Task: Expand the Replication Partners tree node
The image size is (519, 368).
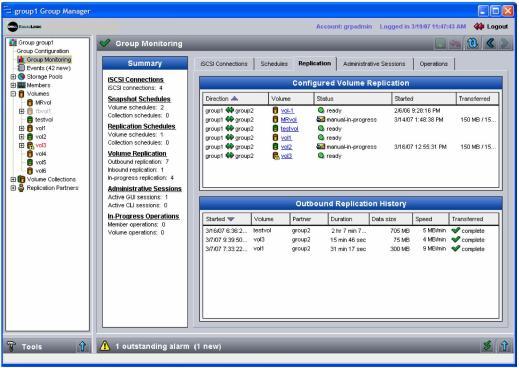Action: tap(13, 188)
